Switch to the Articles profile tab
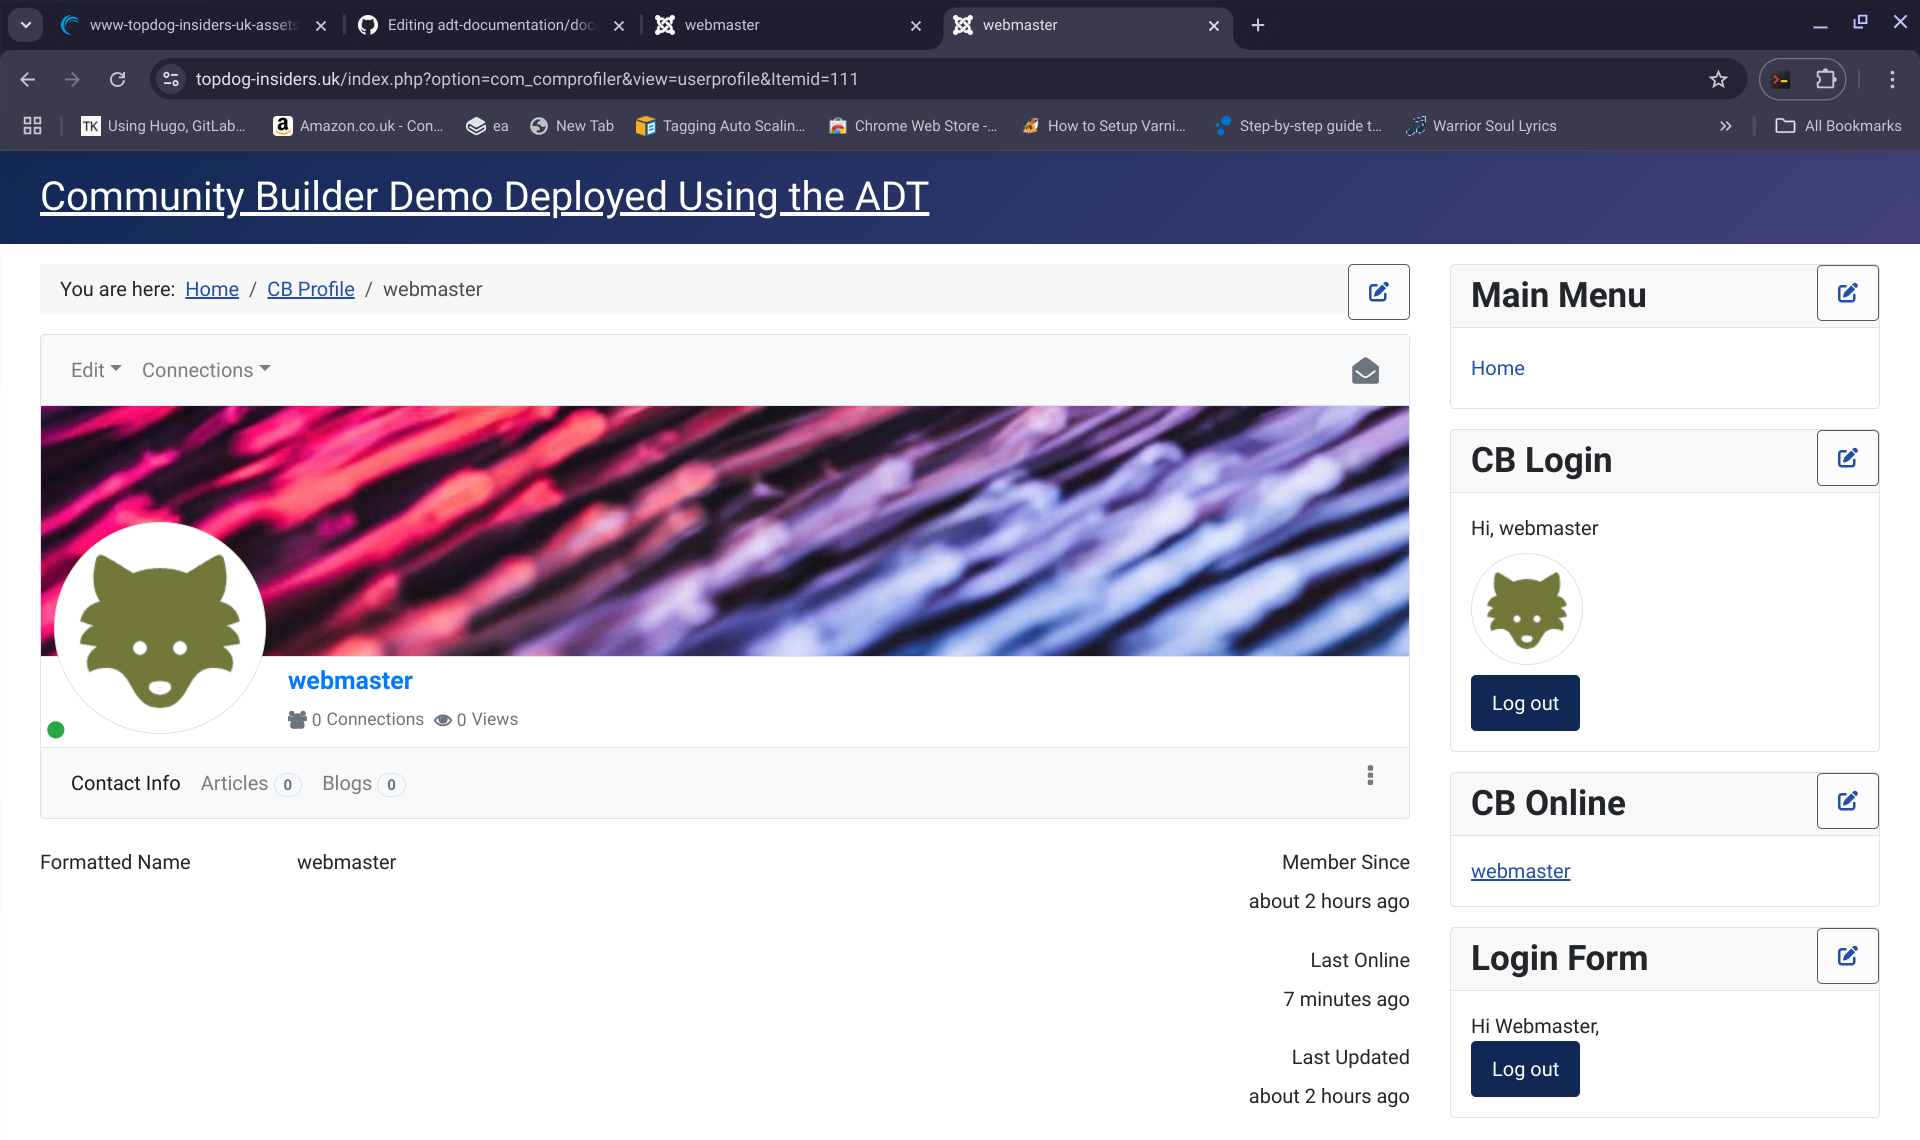Viewport: 1920px width, 1140px height. point(235,783)
